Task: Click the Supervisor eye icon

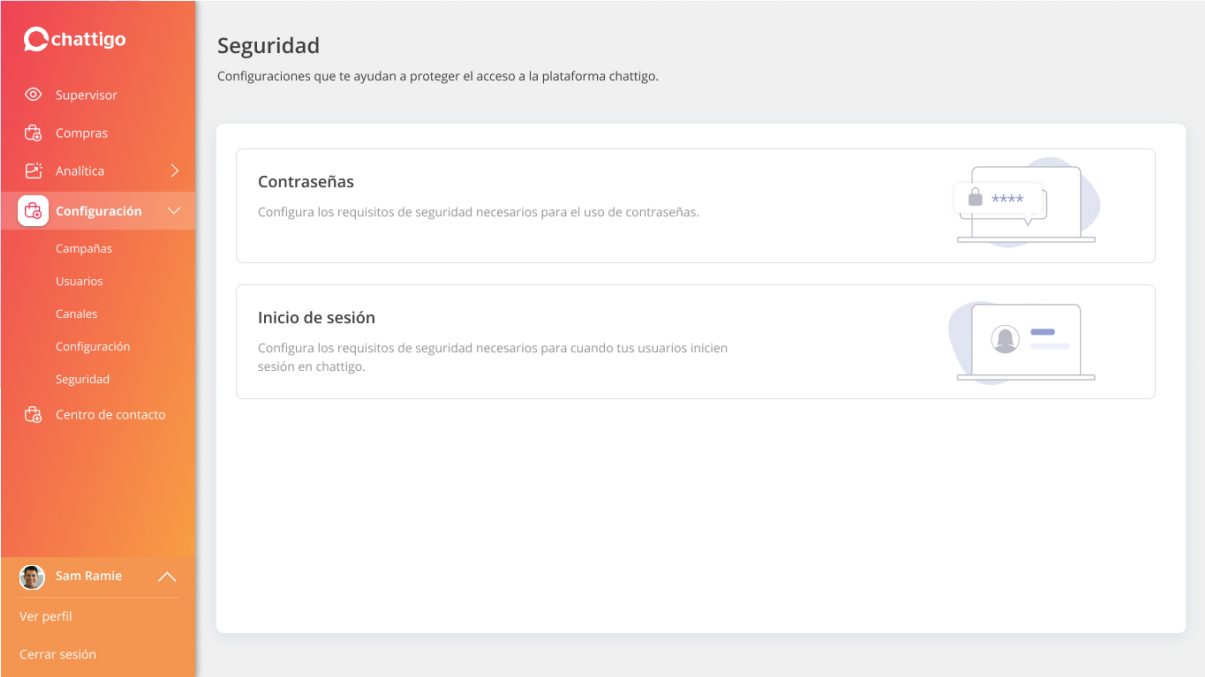Action: [33, 95]
